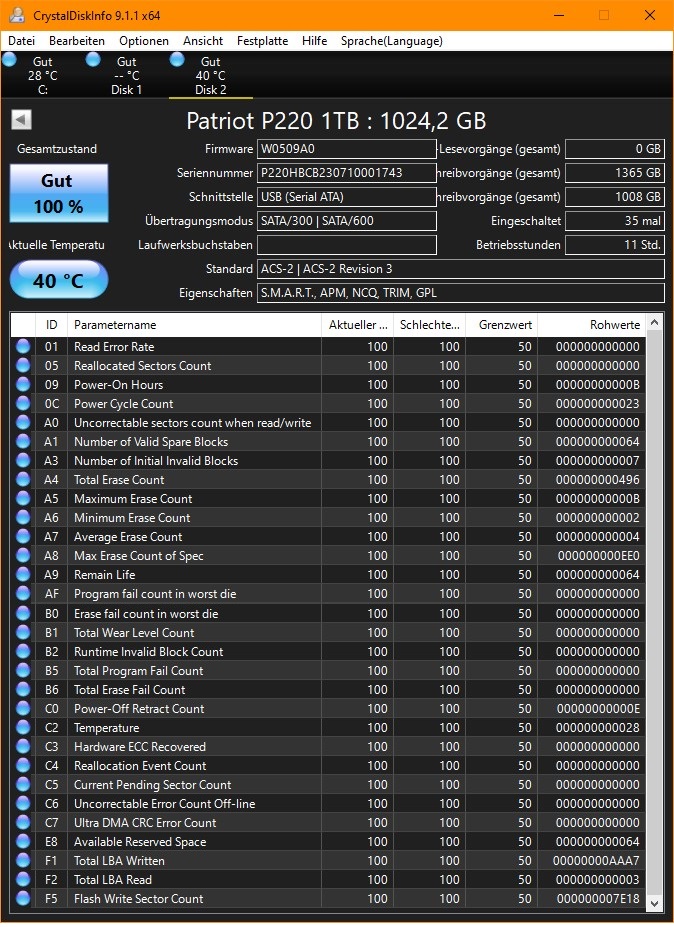This screenshot has width=674, height=927.
Task: Click the attribute list vertical scrollbar thumb
Action: [x=654, y=612]
